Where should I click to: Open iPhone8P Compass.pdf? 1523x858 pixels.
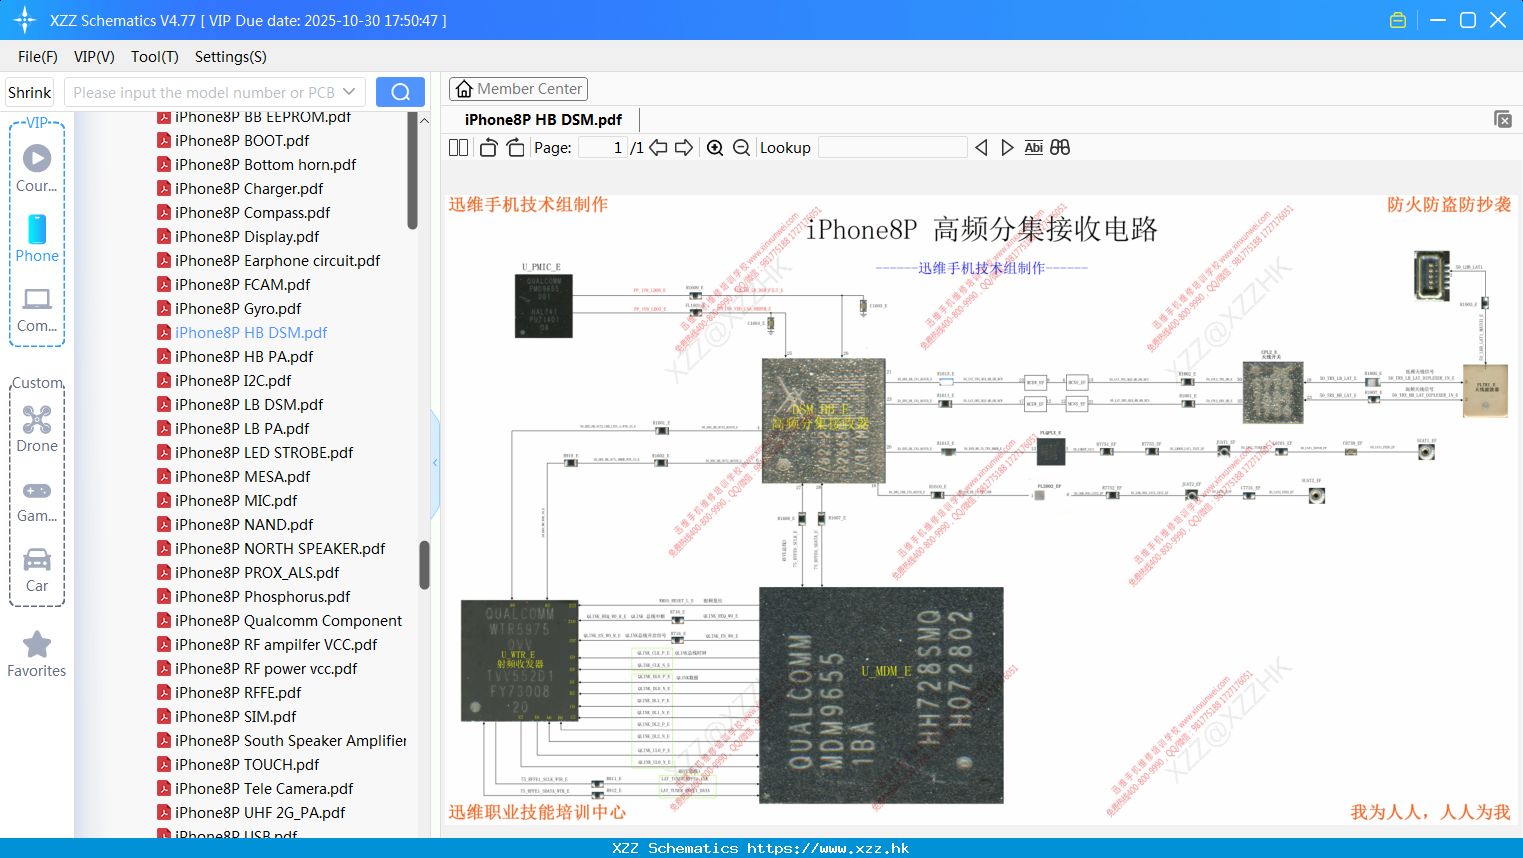[x=252, y=213]
